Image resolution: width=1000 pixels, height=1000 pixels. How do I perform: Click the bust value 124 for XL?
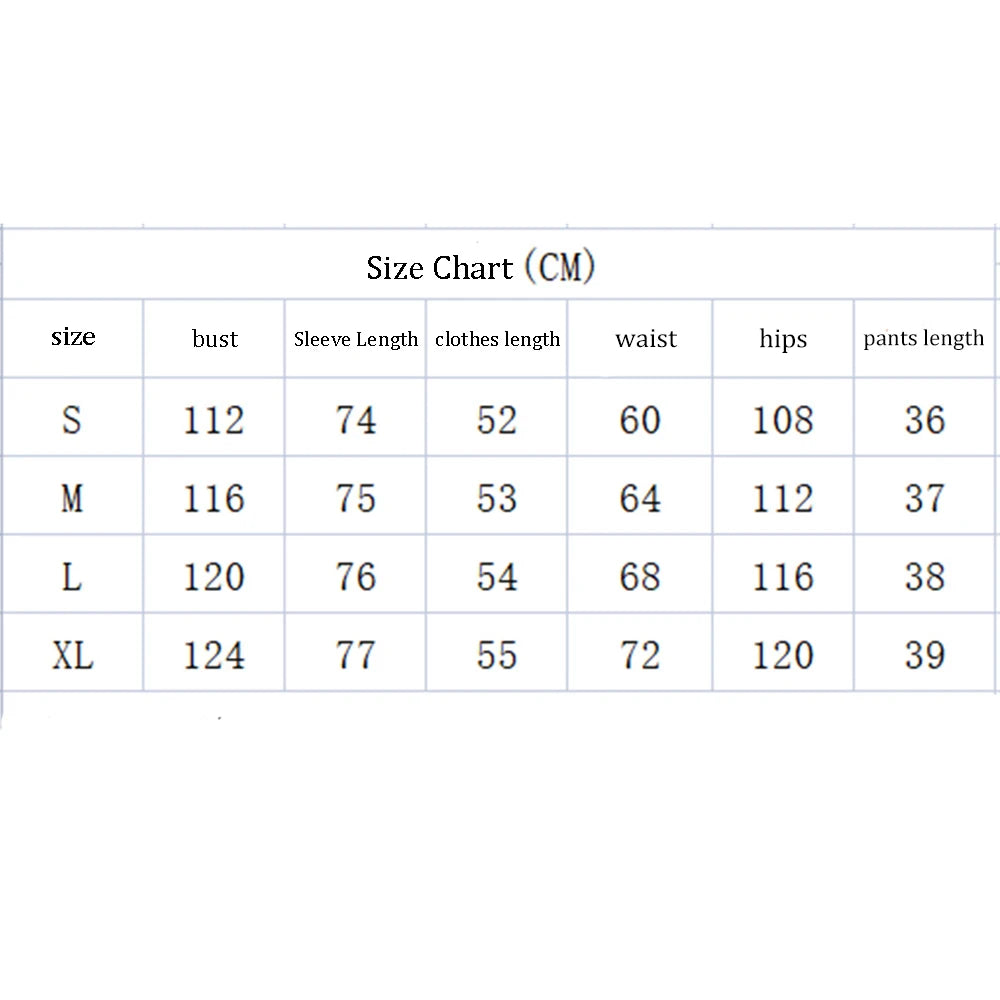214,655
